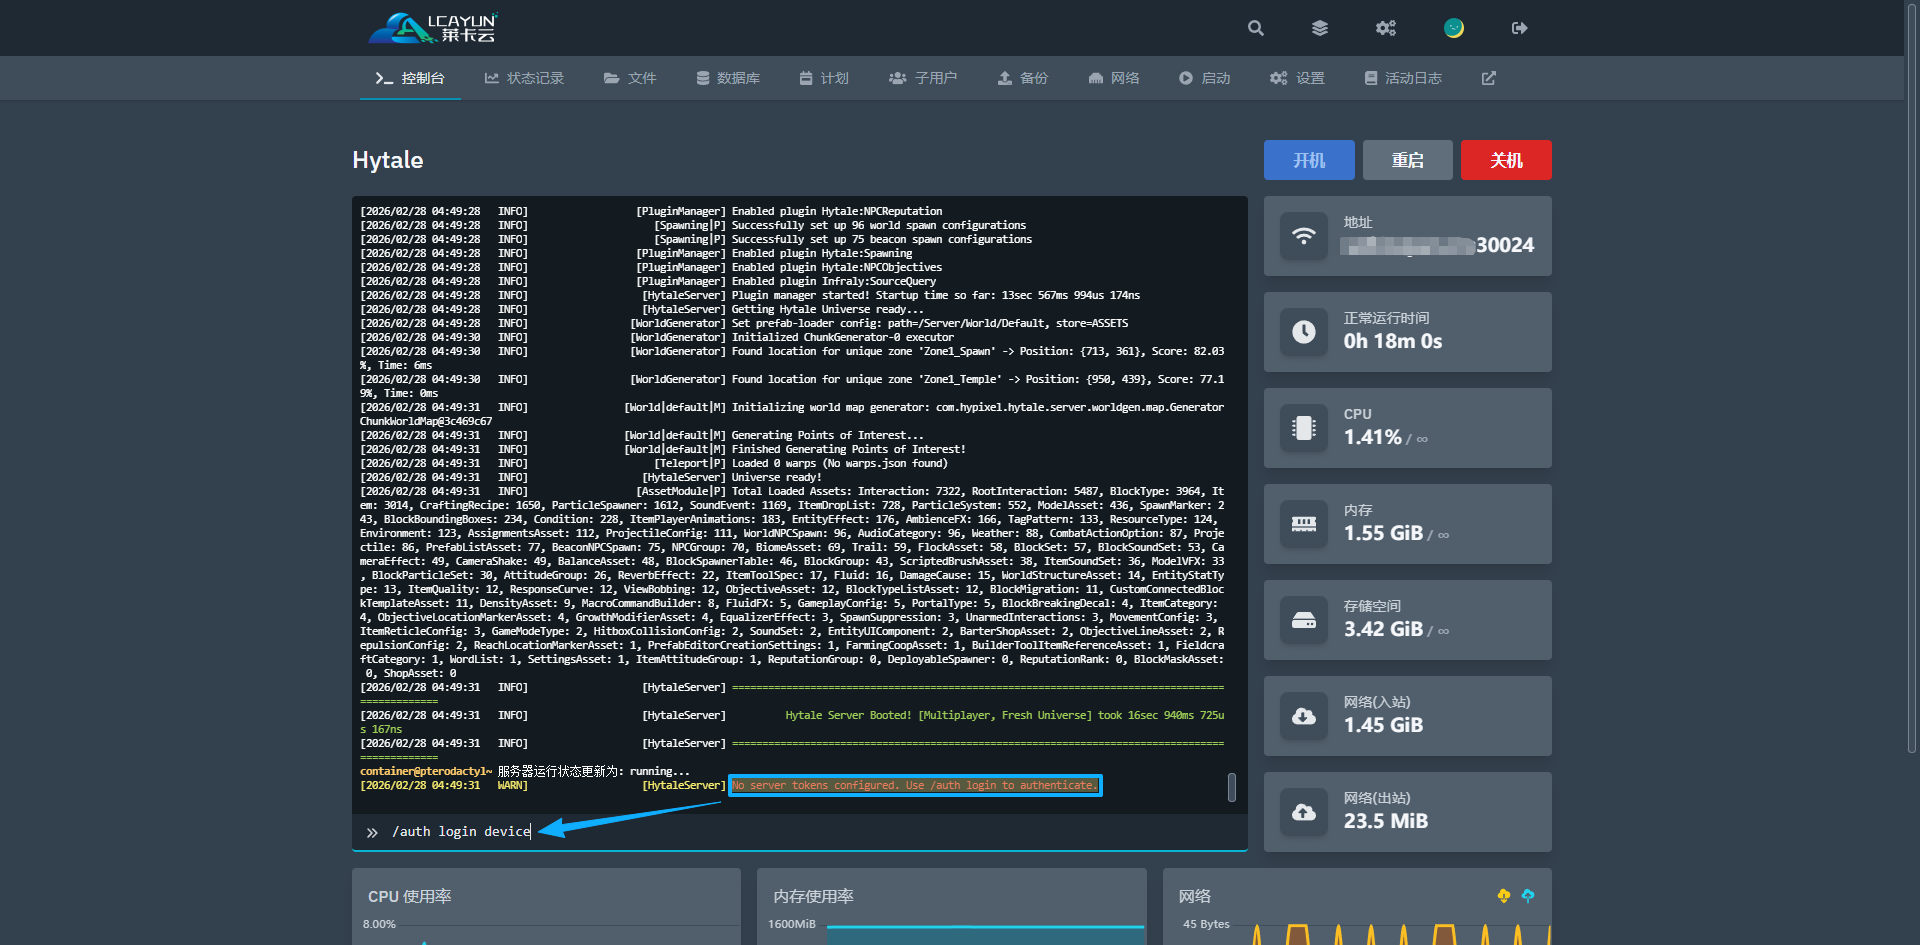
Task: Click the sign out icon
Action: pos(1519,28)
